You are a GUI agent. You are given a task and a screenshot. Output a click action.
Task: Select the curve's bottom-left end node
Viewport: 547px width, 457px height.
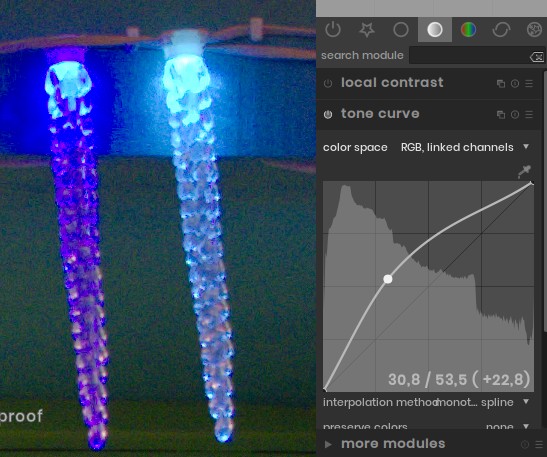pos(325,389)
